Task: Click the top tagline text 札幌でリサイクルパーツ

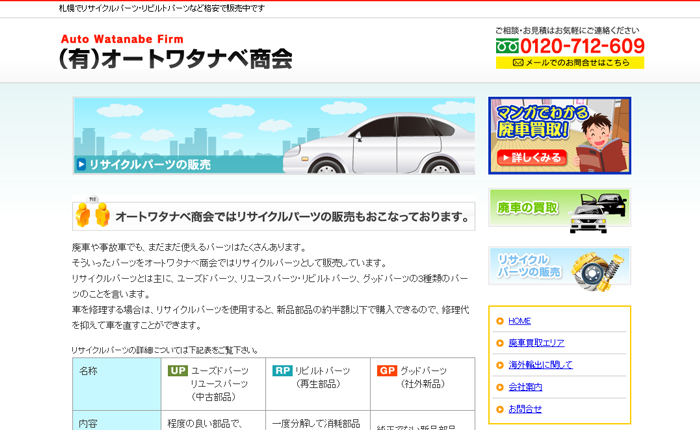Action: 162,8
